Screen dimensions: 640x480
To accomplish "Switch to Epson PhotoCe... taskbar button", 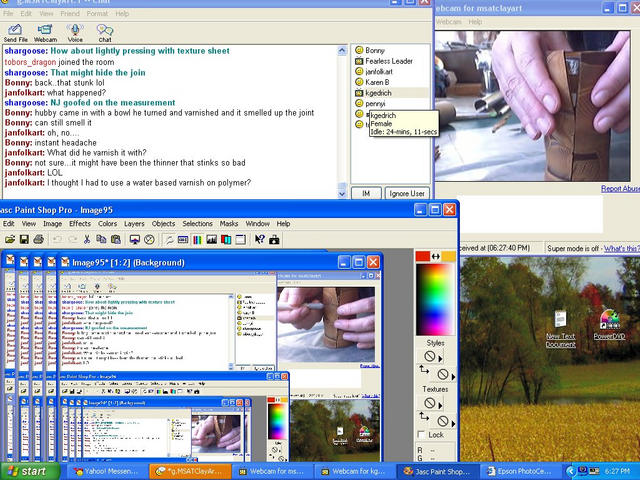I will click(520, 471).
